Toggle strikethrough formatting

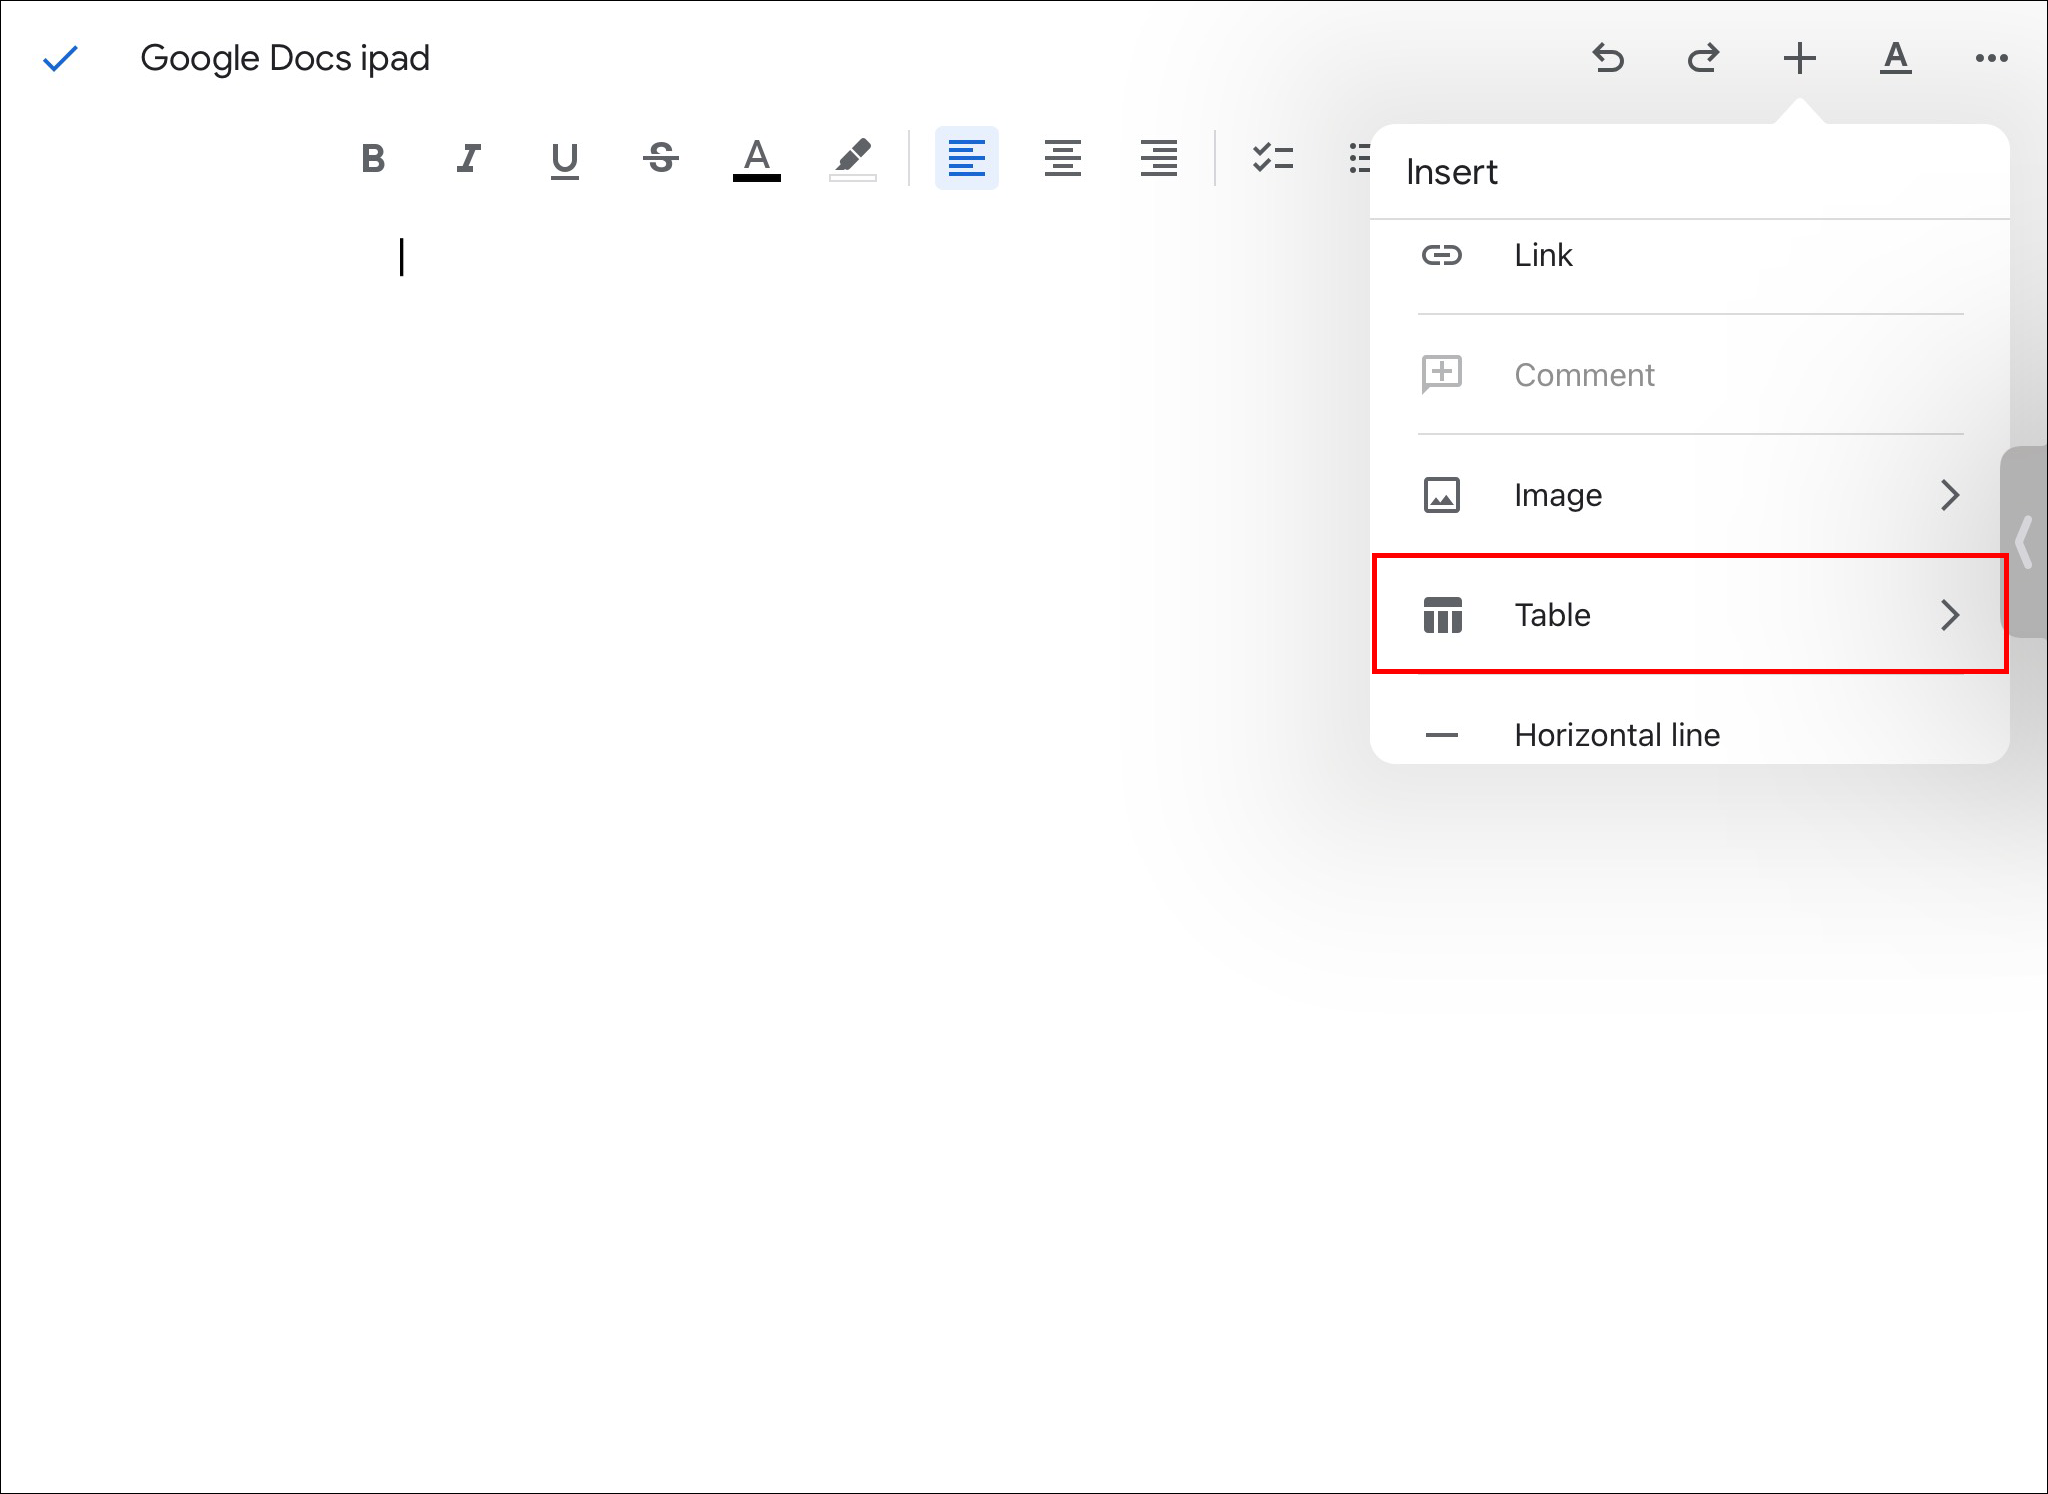[x=661, y=158]
